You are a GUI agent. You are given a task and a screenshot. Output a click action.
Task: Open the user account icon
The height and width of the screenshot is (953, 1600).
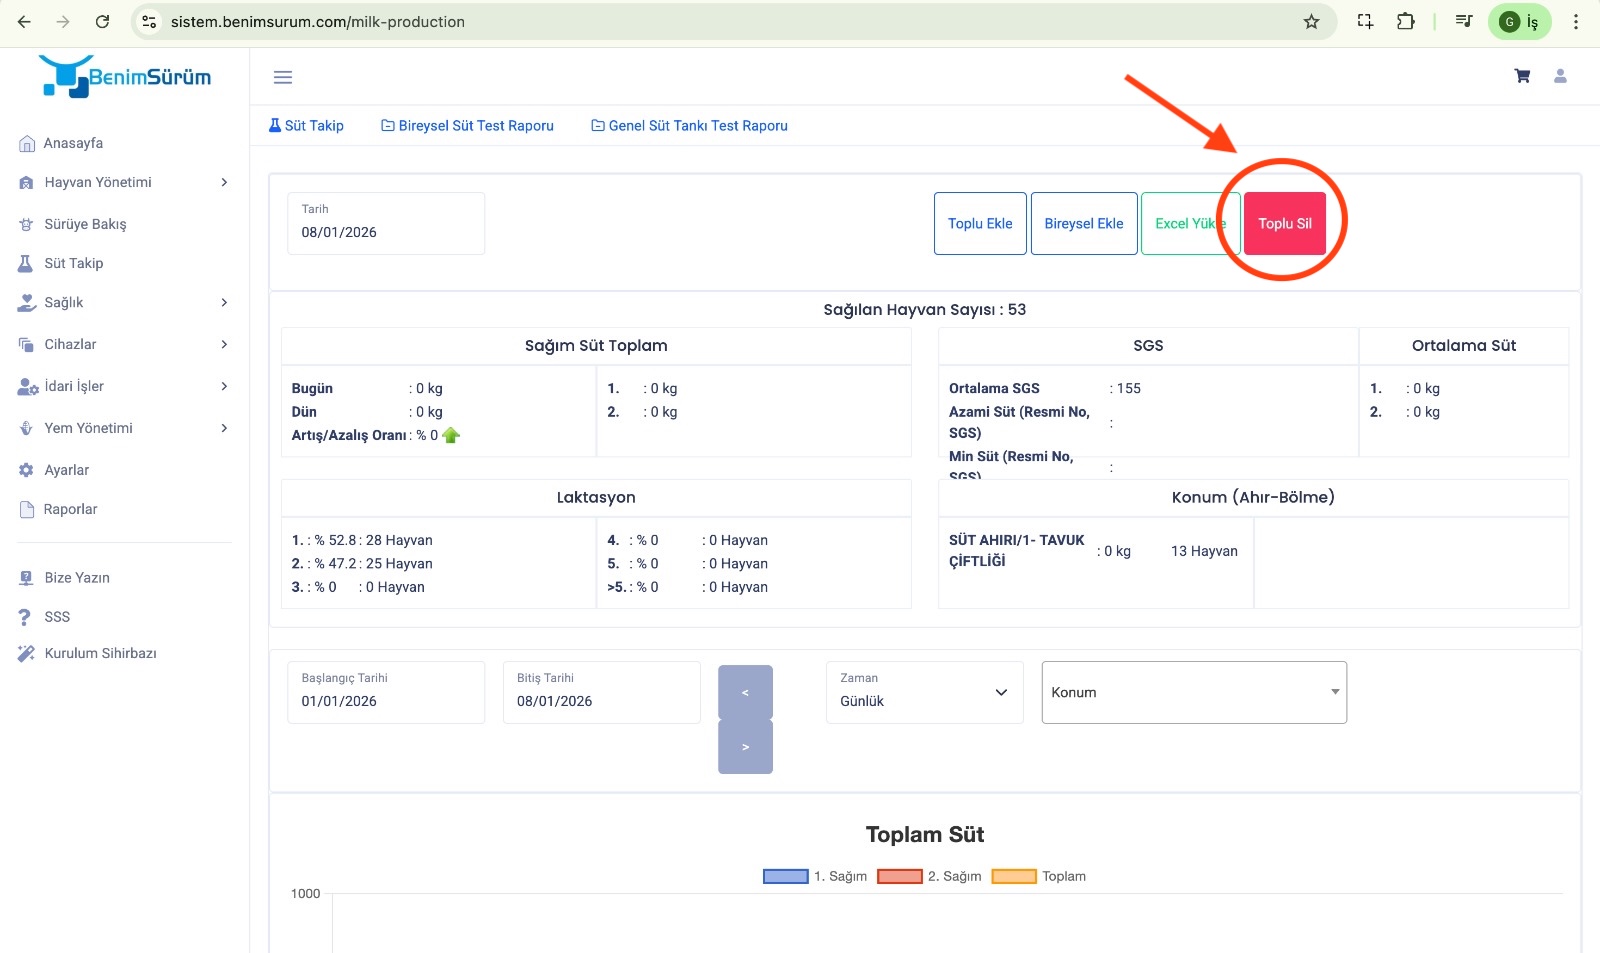(1560, 76)
